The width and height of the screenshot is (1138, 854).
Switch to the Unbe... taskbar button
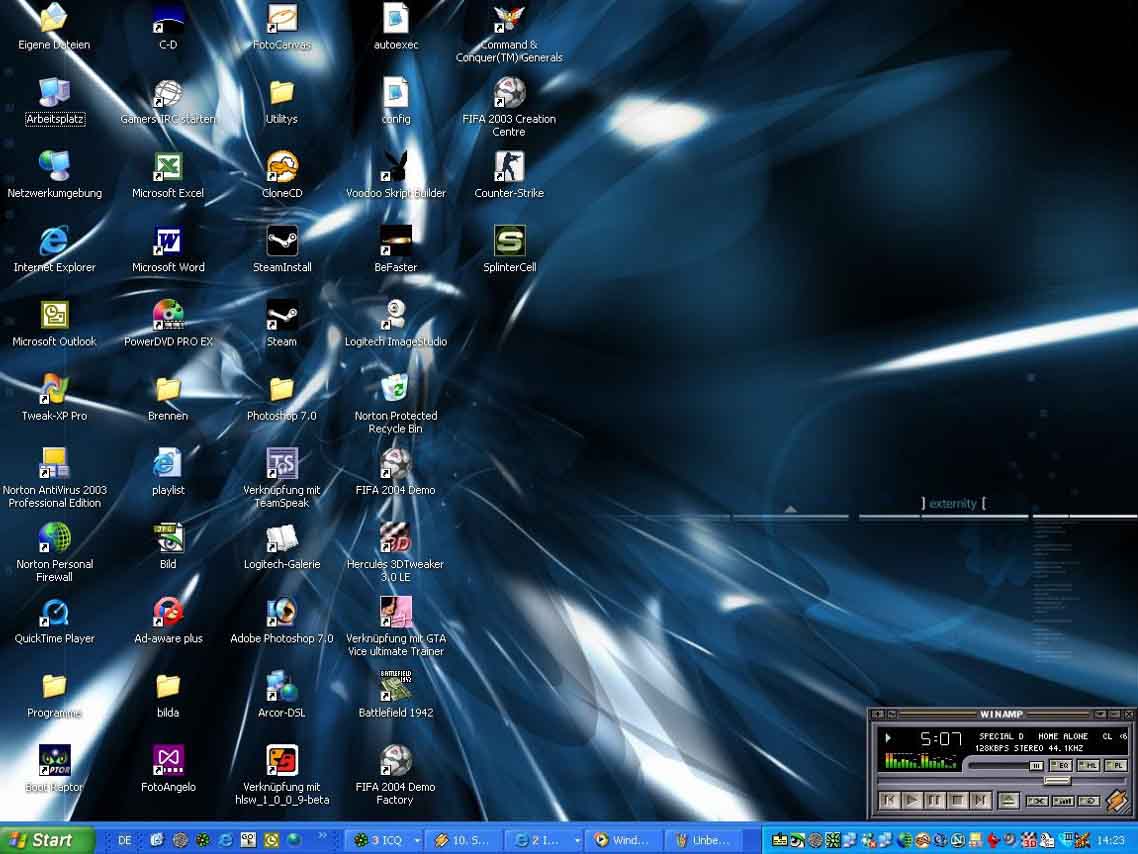pos(702,840)
